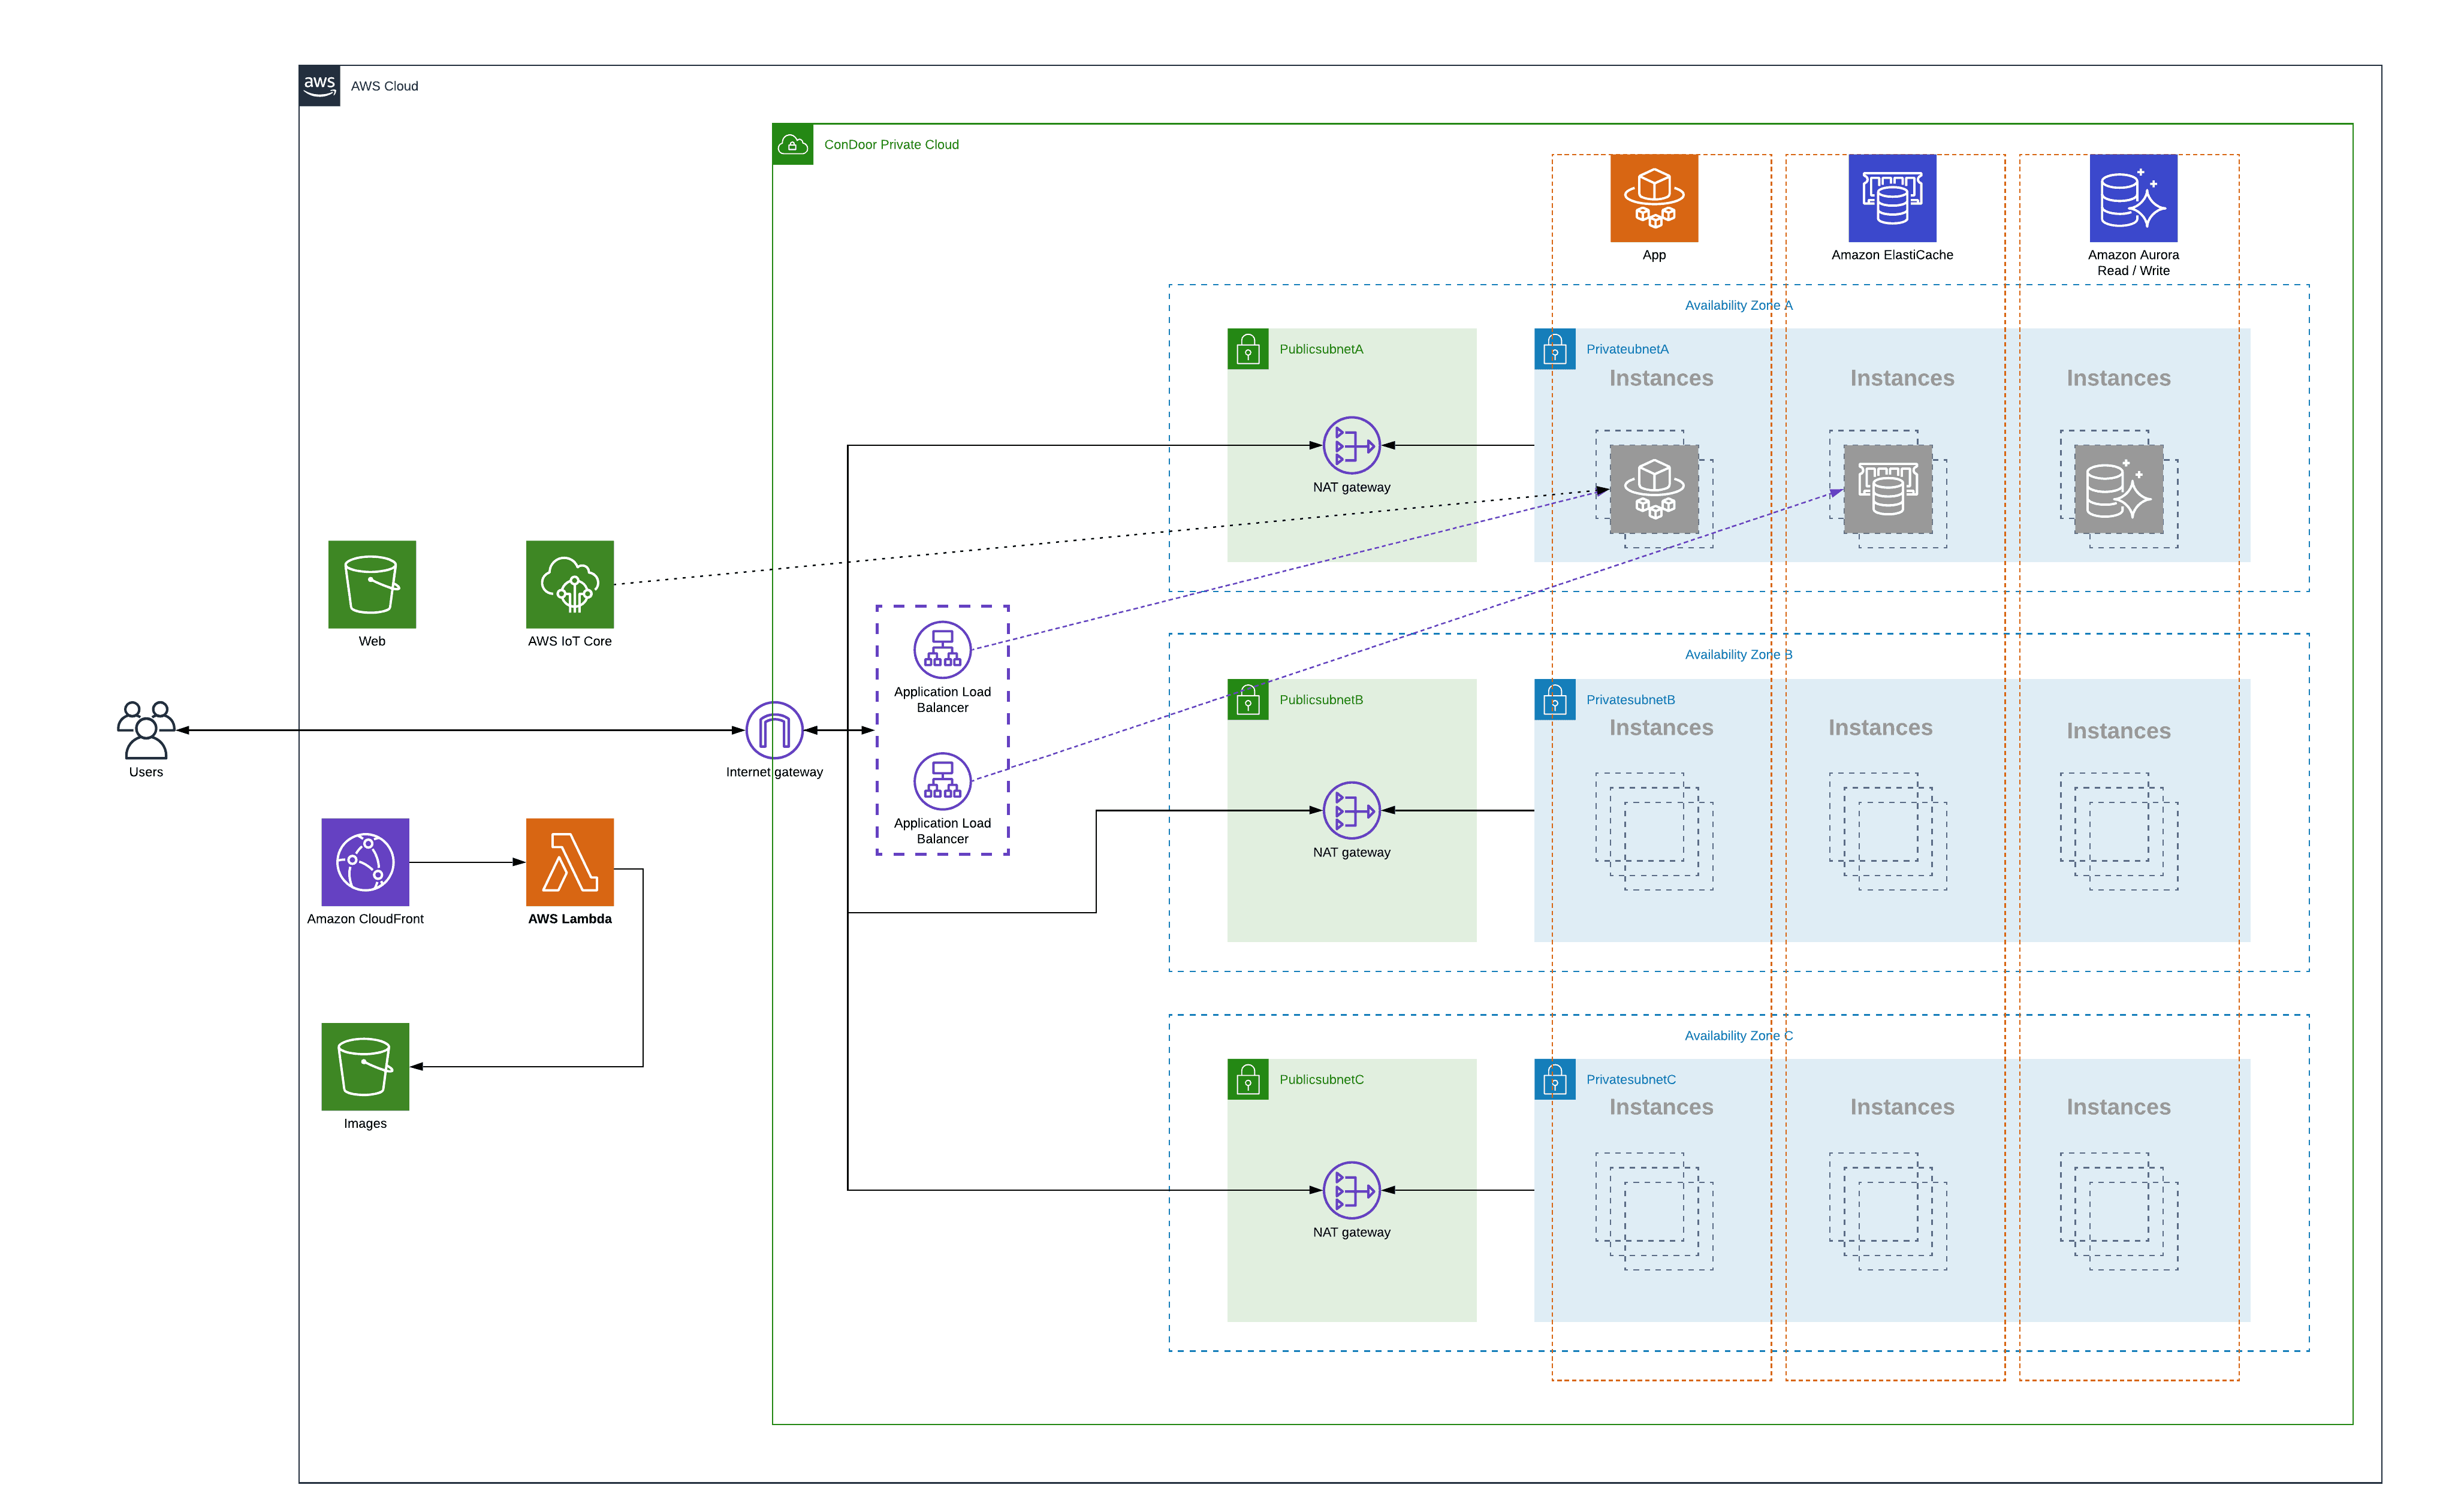Viewport: 2464px width, 1512px height.
Task: Click the PublicsubnetB lock icon
Action: pyautogui.click(x=1248, y=700)
